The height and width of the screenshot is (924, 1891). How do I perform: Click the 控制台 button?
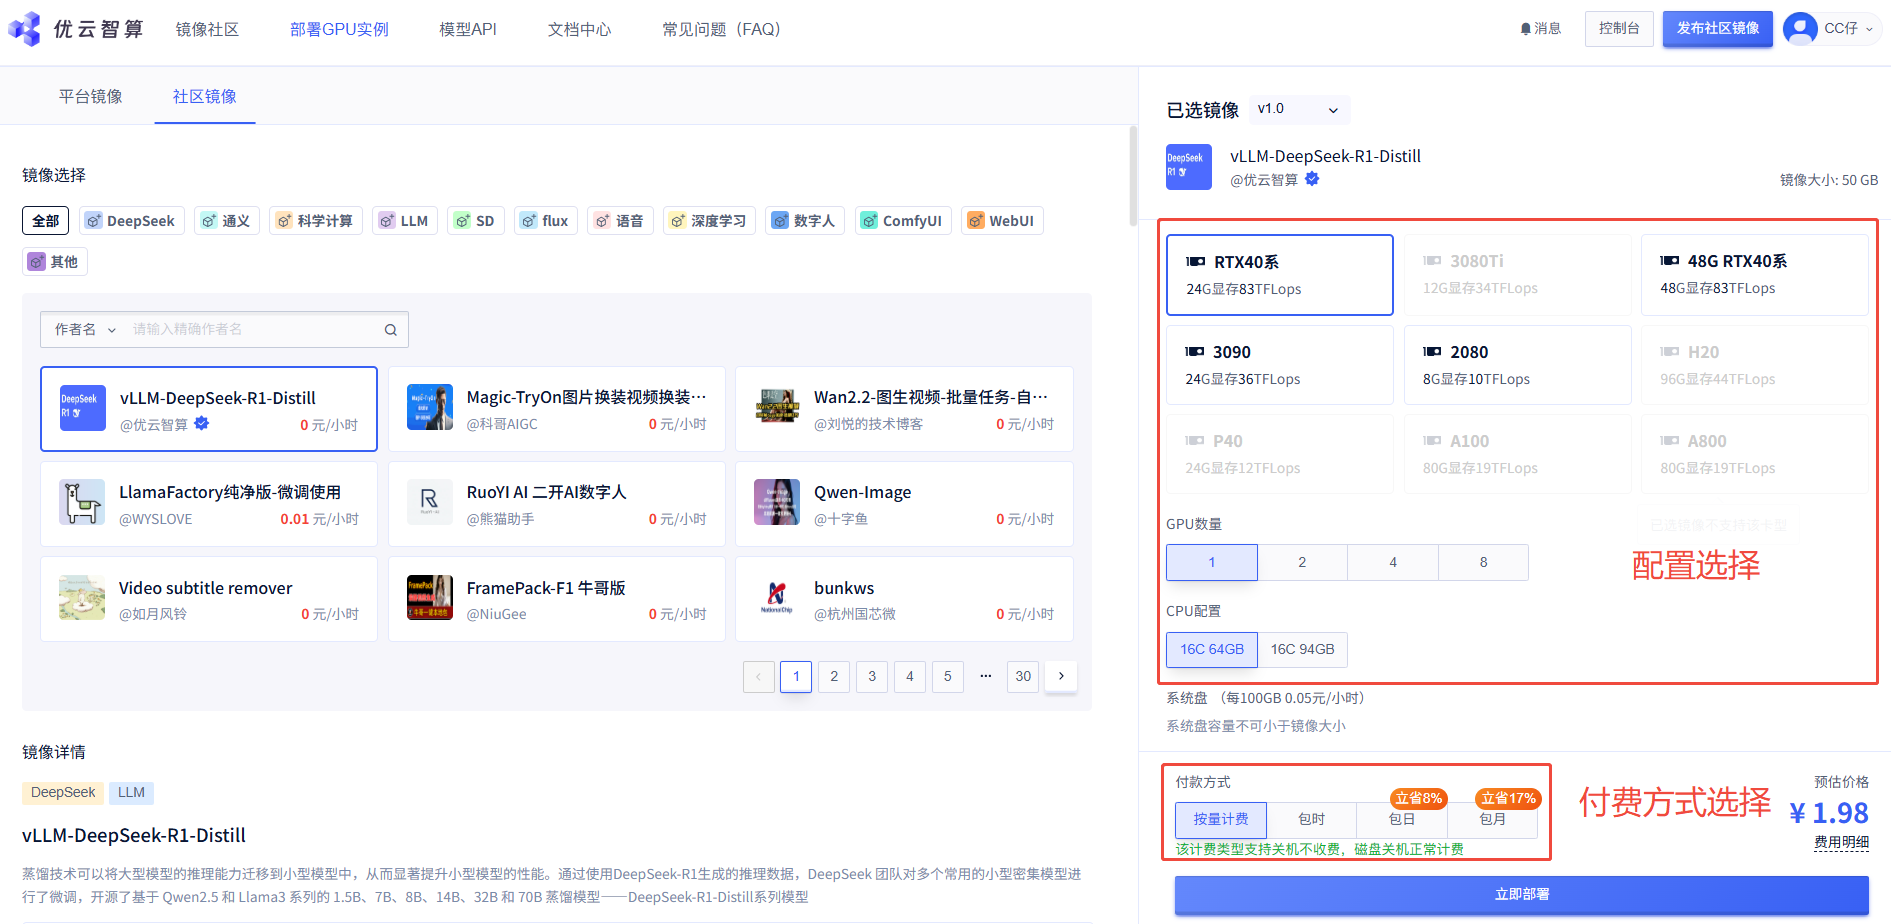tap(1619, 29)
